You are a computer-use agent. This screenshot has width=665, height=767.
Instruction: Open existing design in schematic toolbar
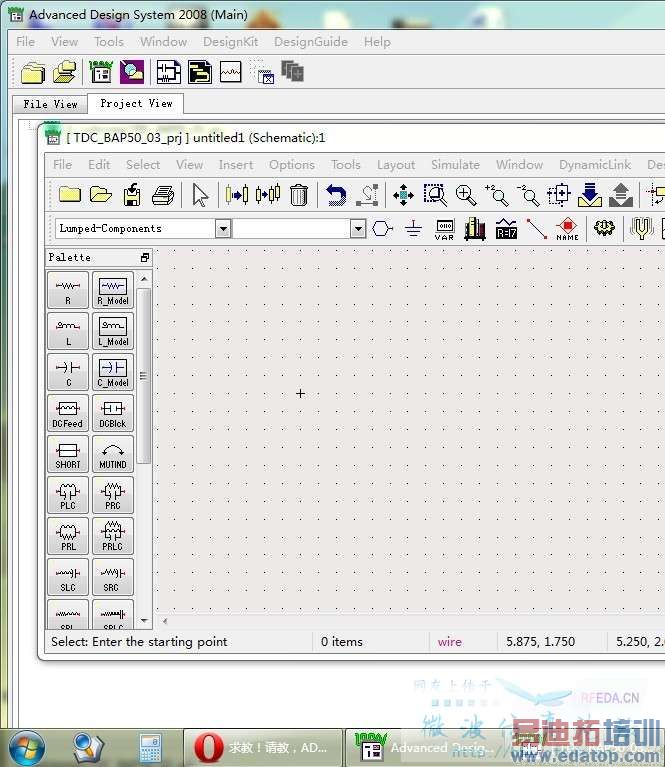tap(101, 195)
